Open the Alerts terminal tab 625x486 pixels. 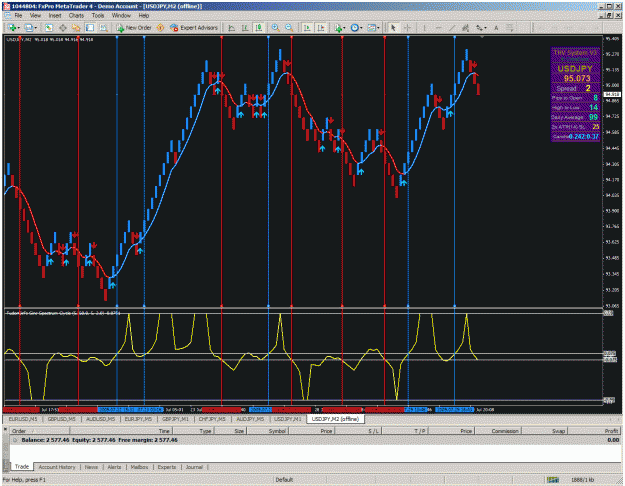pyautogui.click(x=114, y=467)
